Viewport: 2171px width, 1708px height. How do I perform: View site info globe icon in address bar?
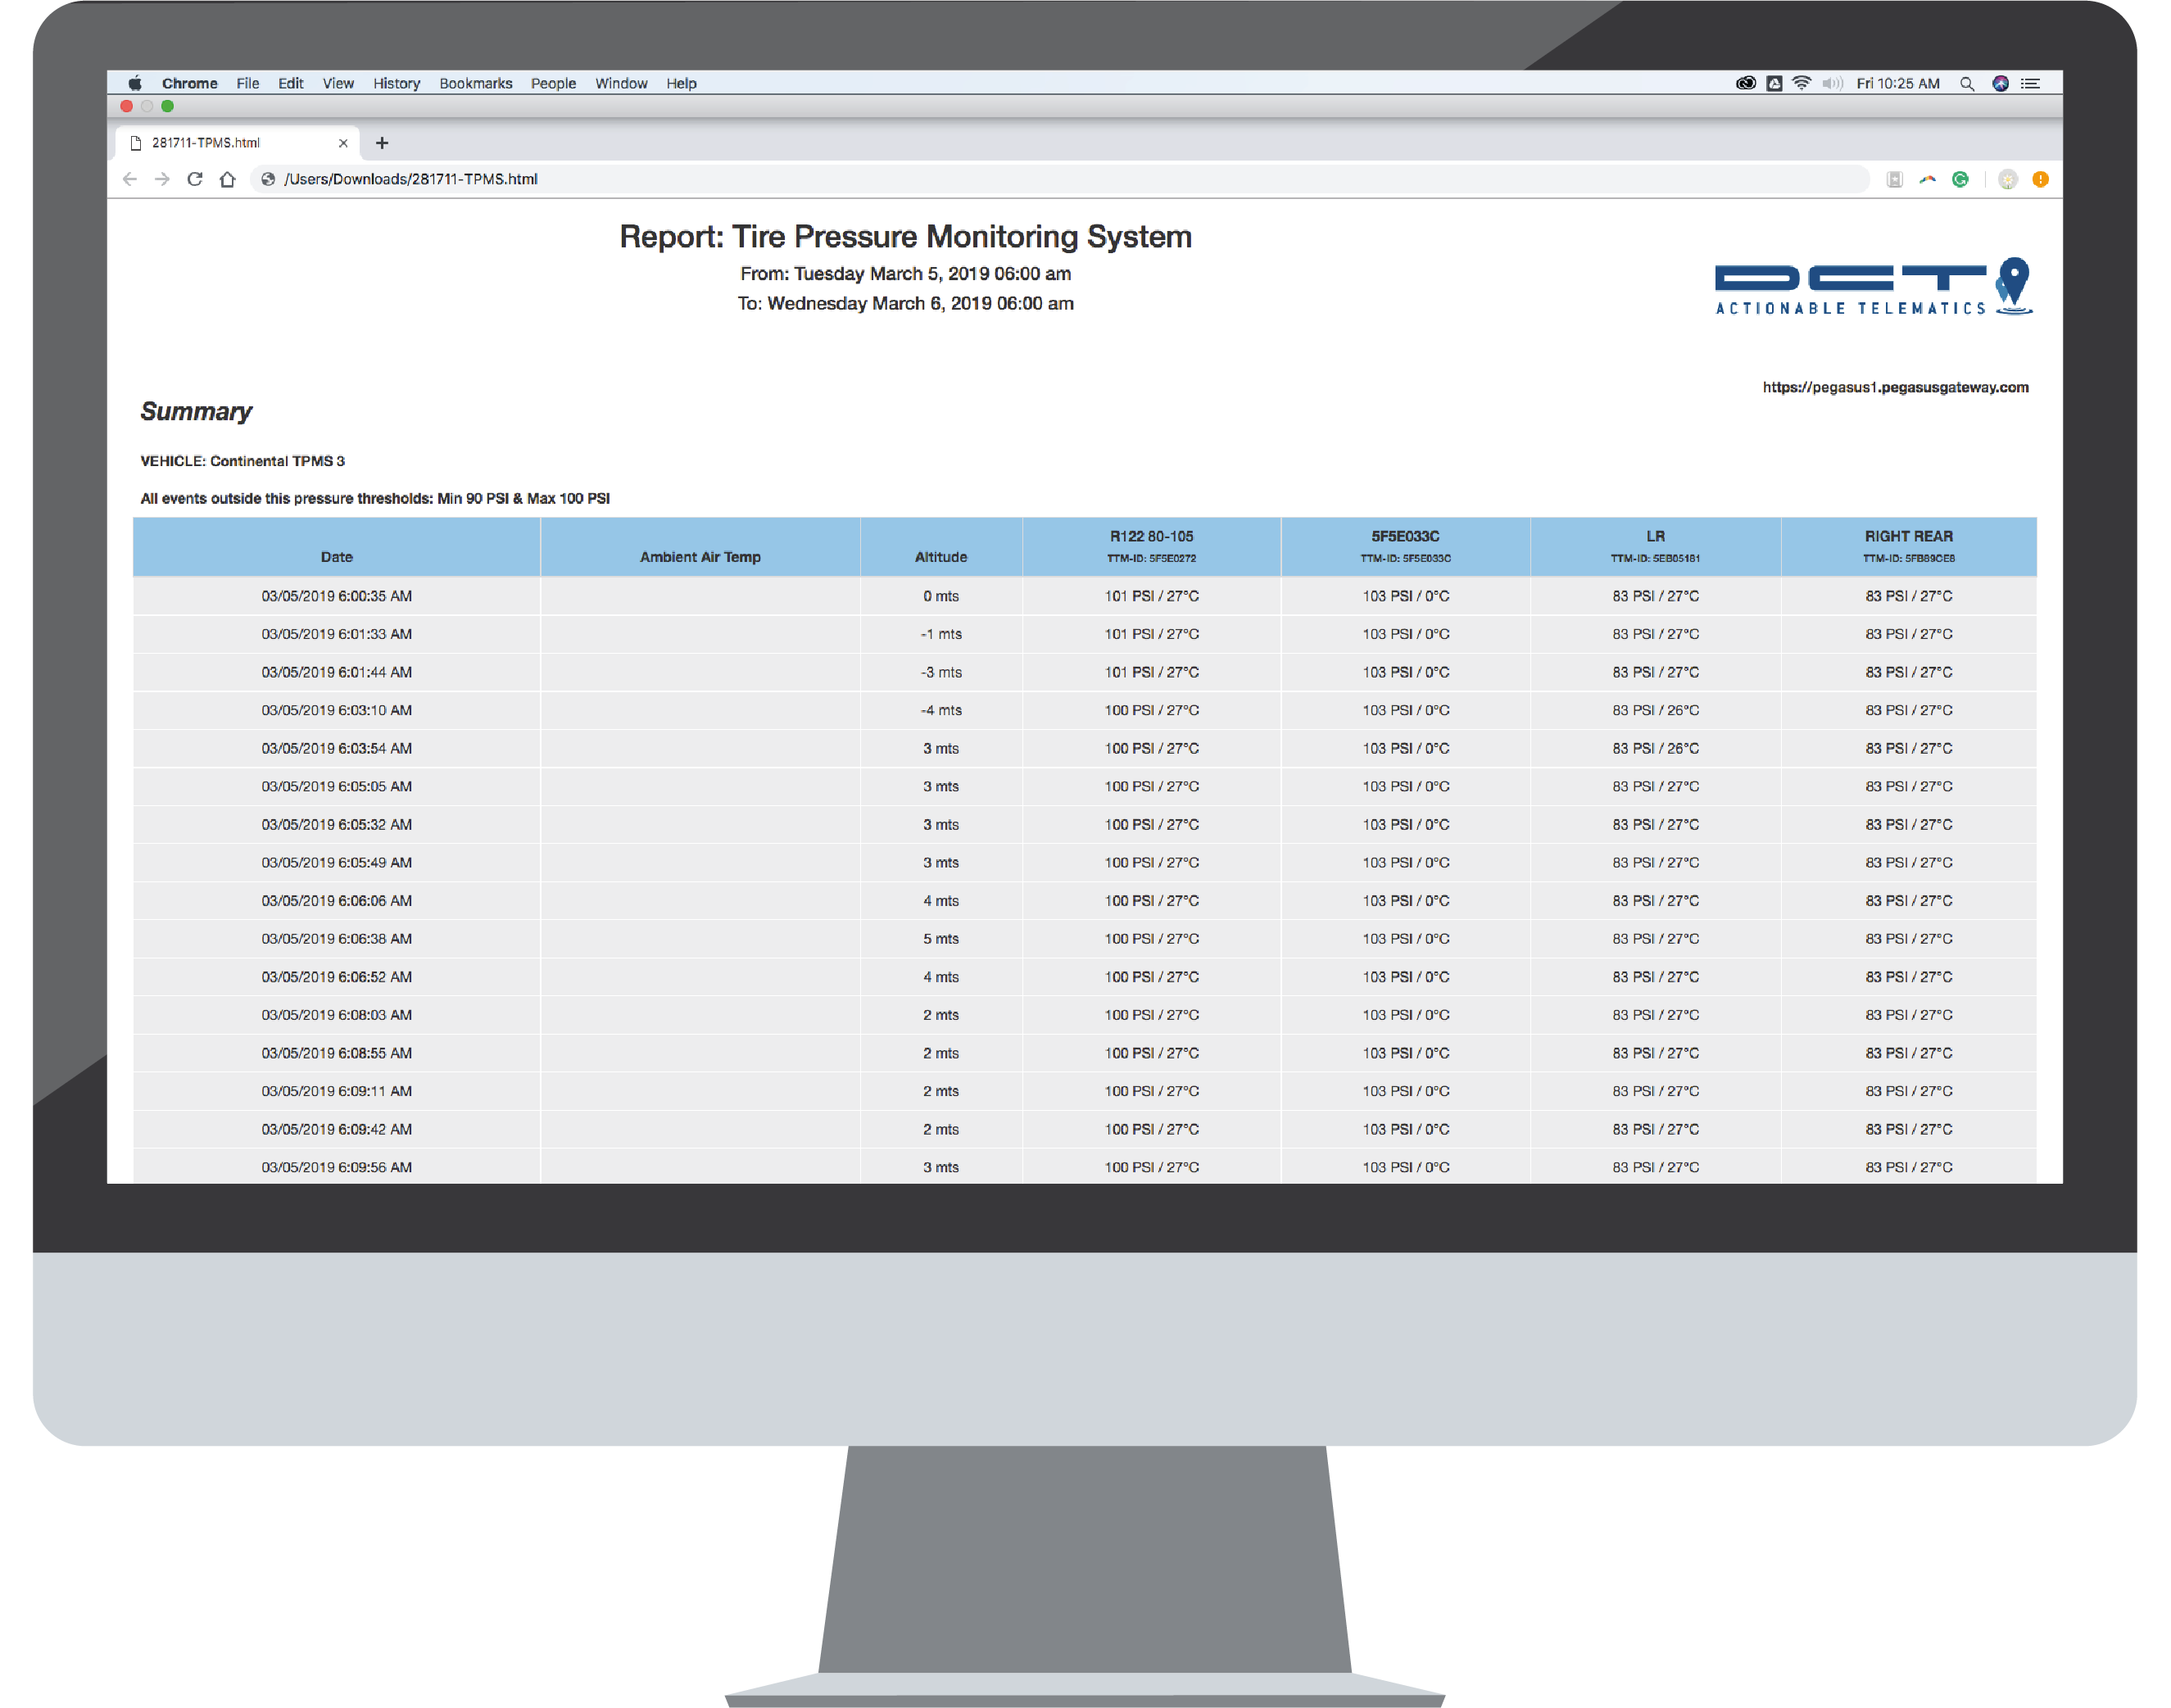pyautogui.click(x=268, y=179)
